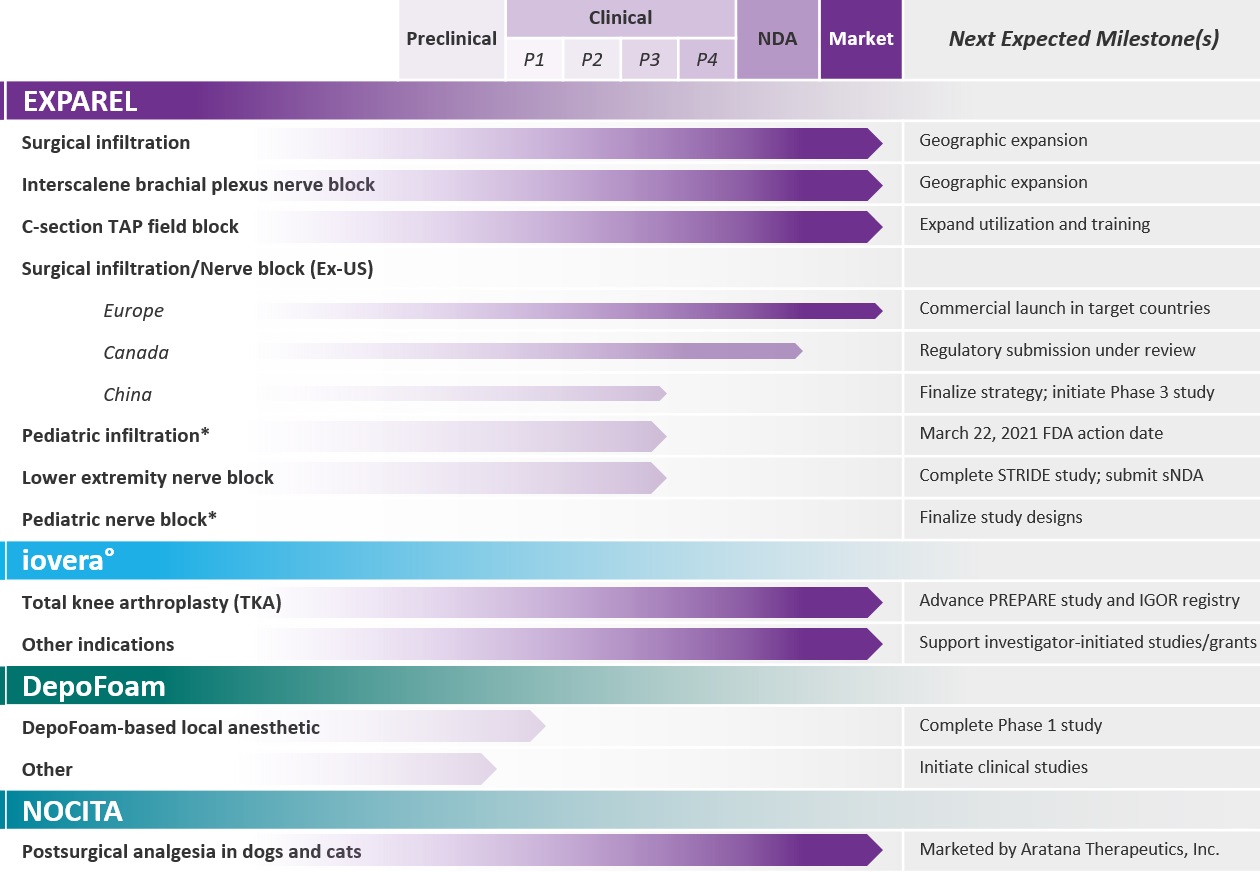The height and width of the screenshot is (872, 1260).
Task: Select the P2 clinical phase cell
Action: click(592, 60)
